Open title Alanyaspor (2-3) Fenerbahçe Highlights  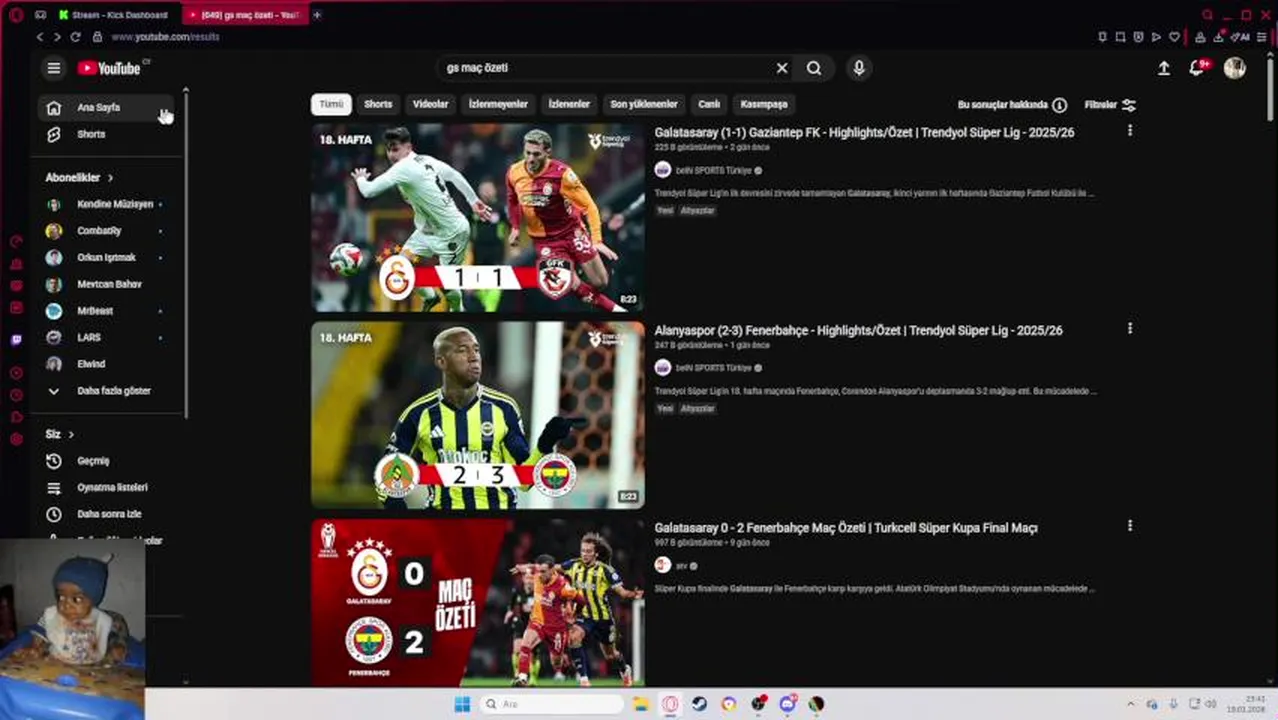858,330
